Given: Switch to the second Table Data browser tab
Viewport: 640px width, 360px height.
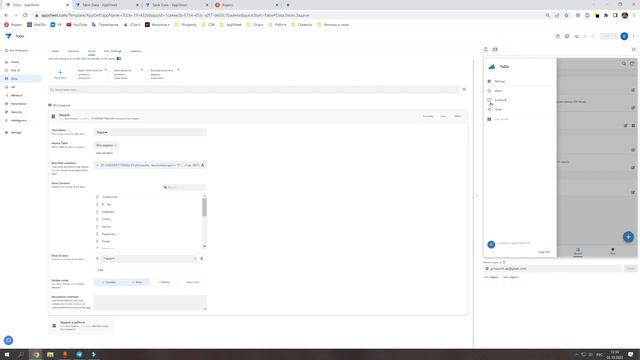Looking at the screenshot, I should (176, 5).
